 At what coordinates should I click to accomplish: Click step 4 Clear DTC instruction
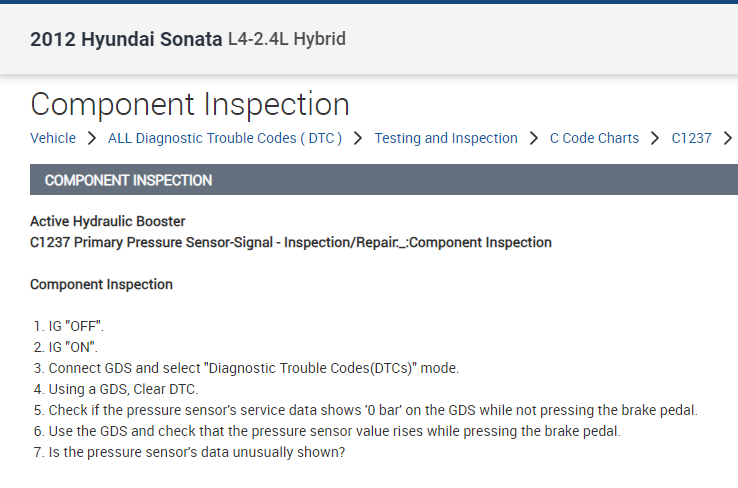click(x=122, y=389)
